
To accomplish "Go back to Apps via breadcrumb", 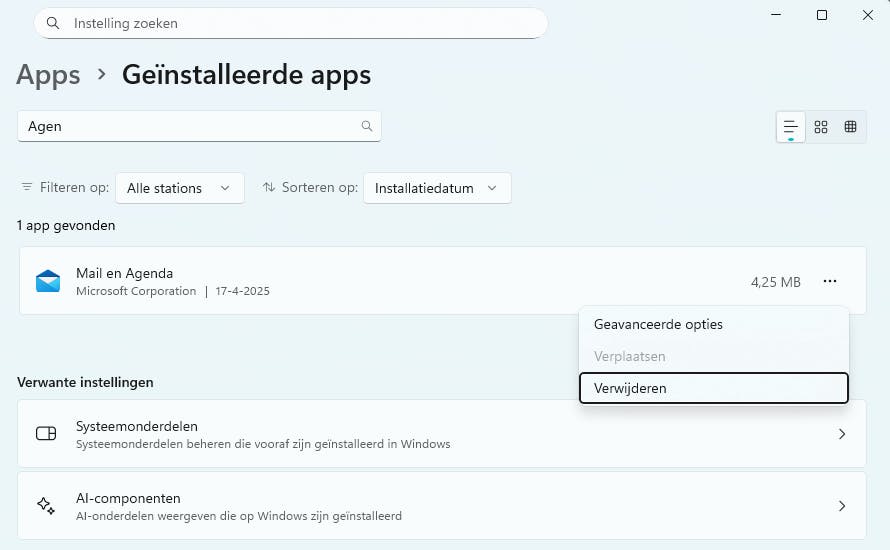I will [x=48, y=74].
